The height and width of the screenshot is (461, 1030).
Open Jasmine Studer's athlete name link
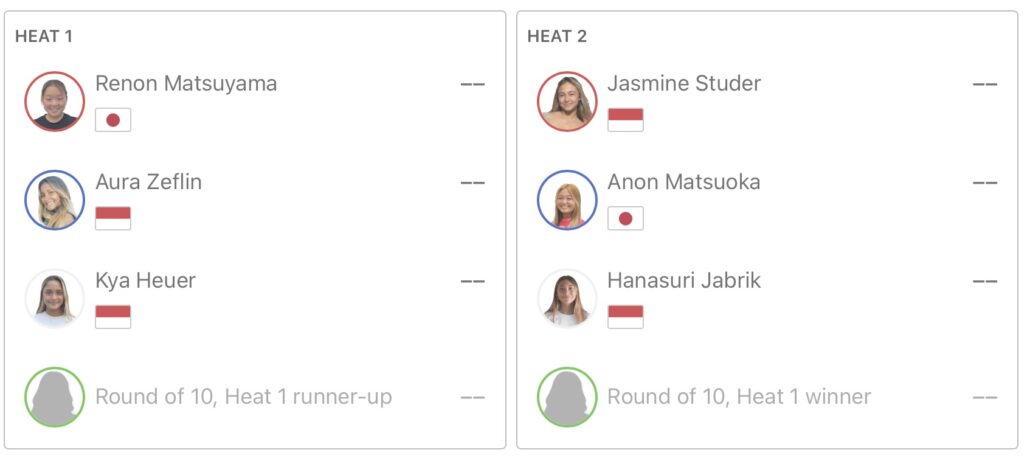(684, 84)
